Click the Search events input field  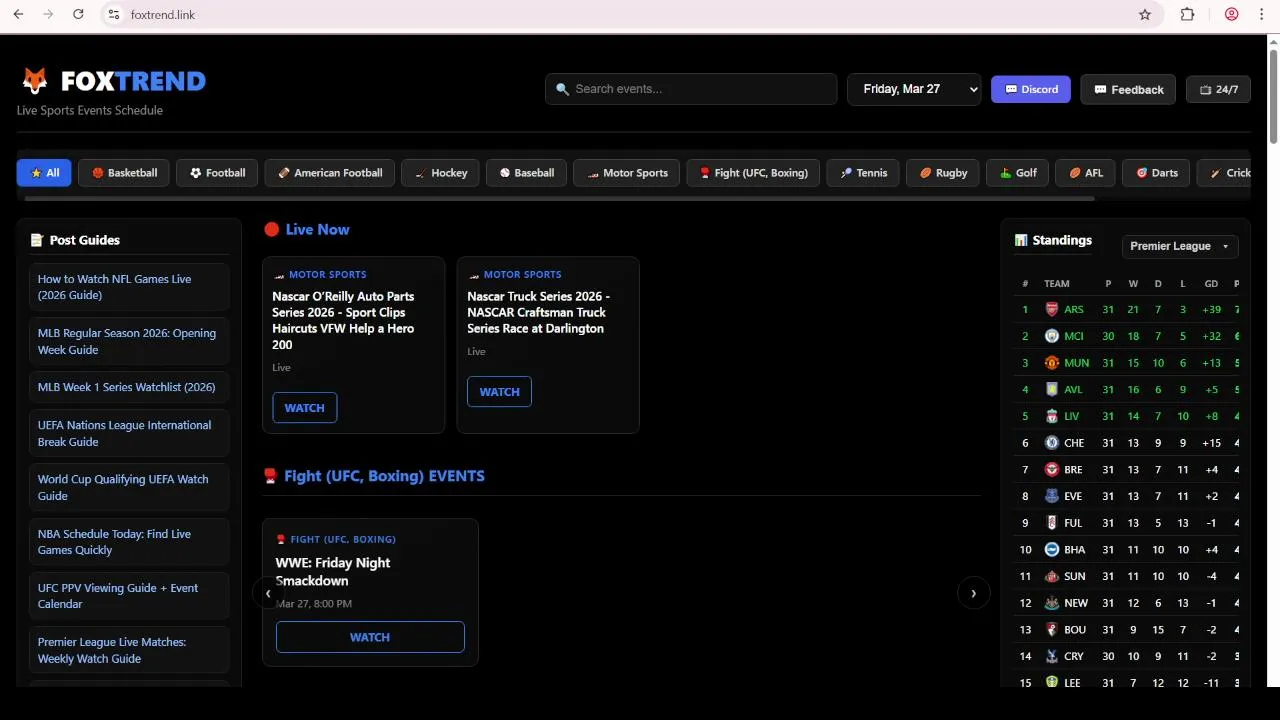pos(691,89)
